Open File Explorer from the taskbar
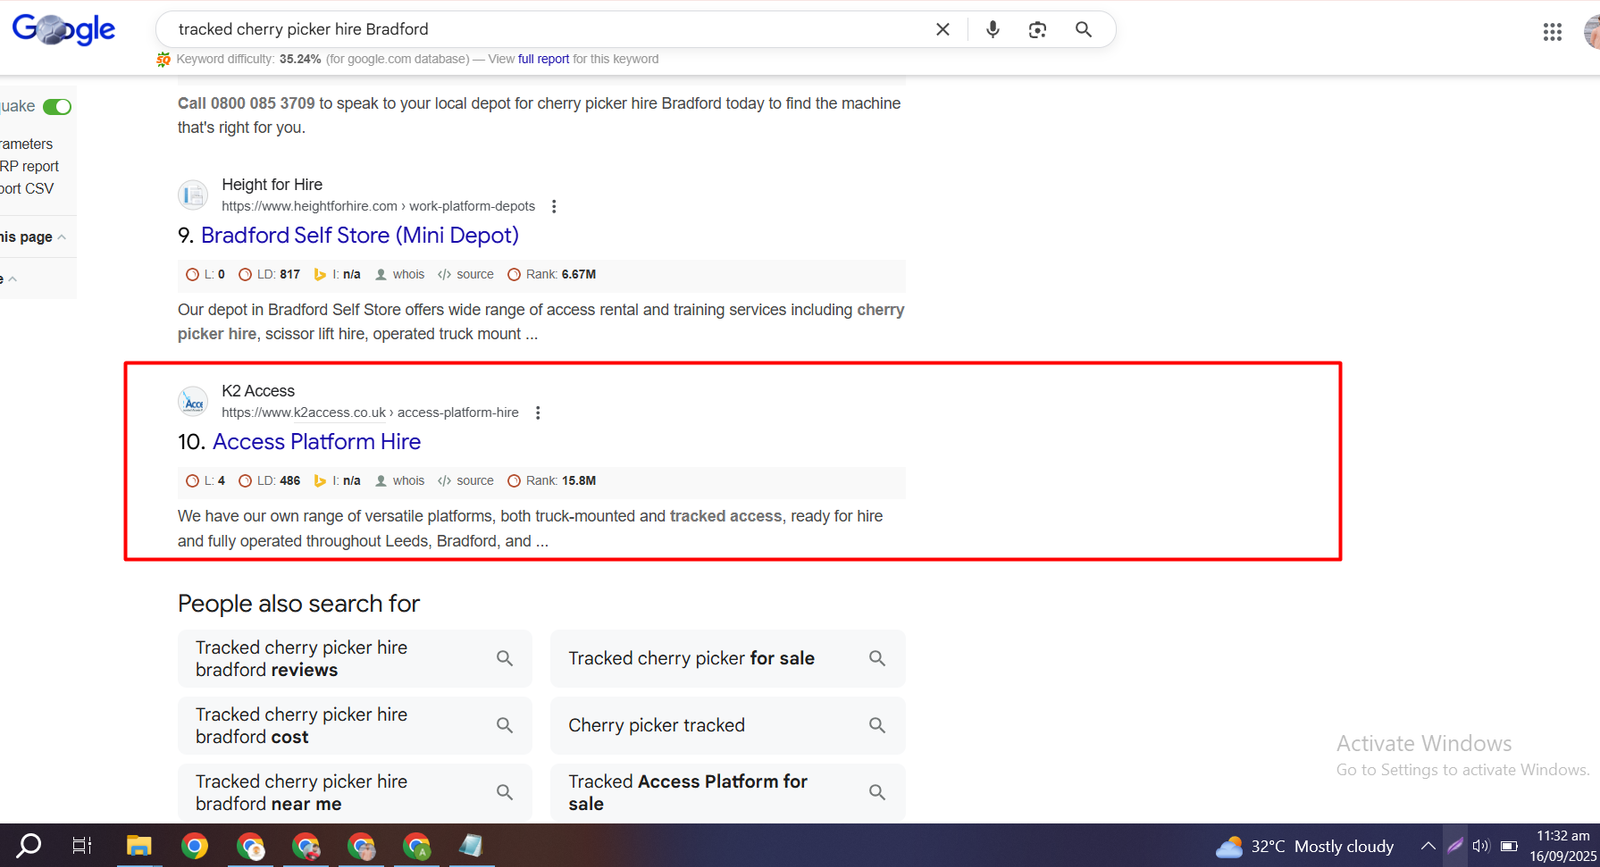The height and width of the screenshot is (867, 1600). click(x=138, y=846)
